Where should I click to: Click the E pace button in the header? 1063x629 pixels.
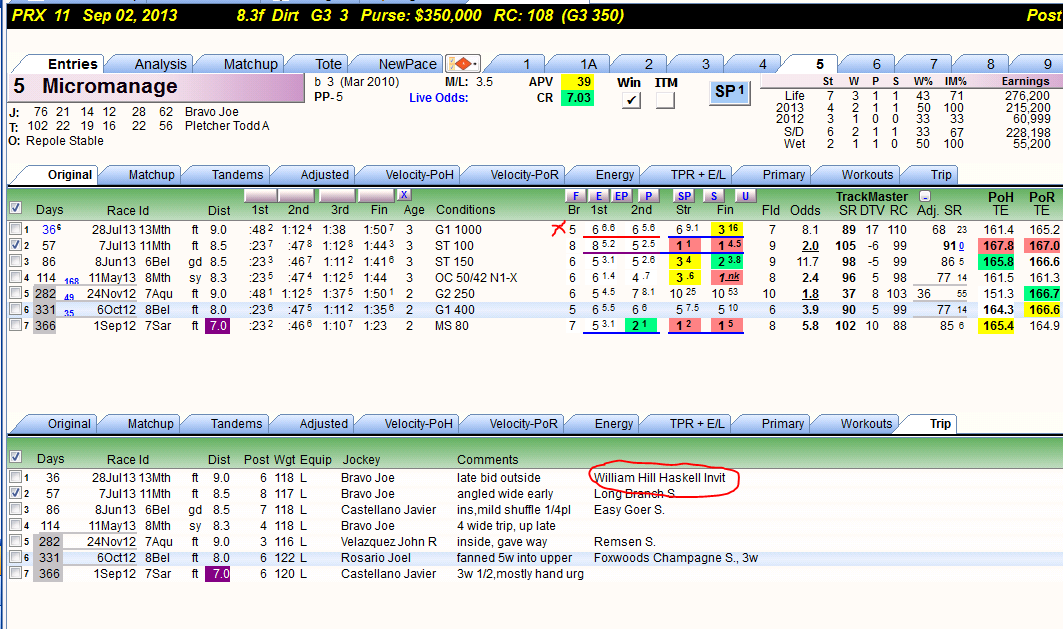click(599, 196)
